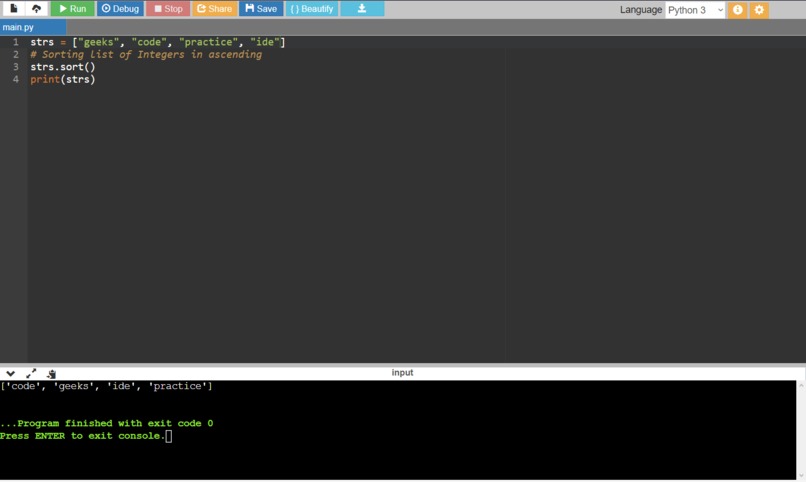Beautify the source code
This screenshot has height=482, width=806.
312,9
